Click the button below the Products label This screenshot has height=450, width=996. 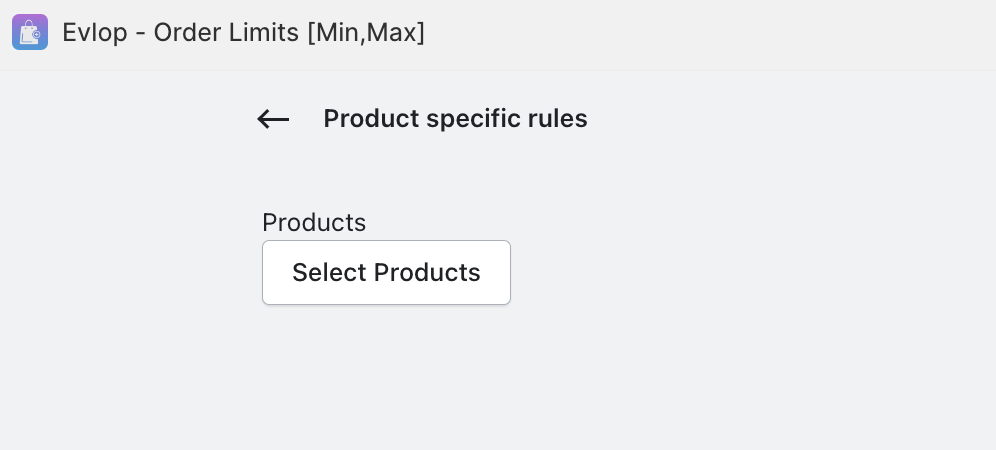pyautogui.click(x=386, y=272)
